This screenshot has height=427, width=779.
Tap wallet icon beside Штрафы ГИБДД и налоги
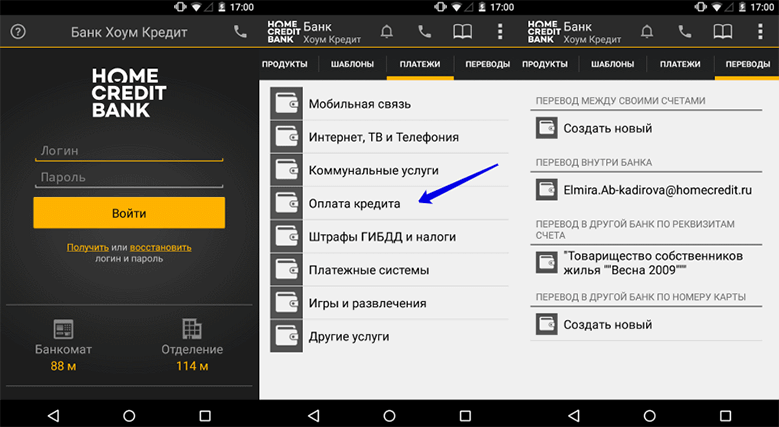coord(286,237)
